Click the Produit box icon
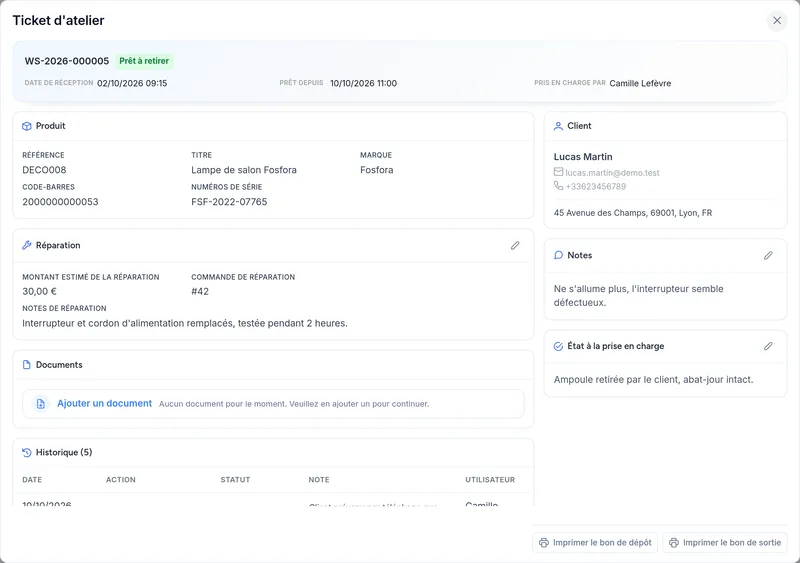 27,126
